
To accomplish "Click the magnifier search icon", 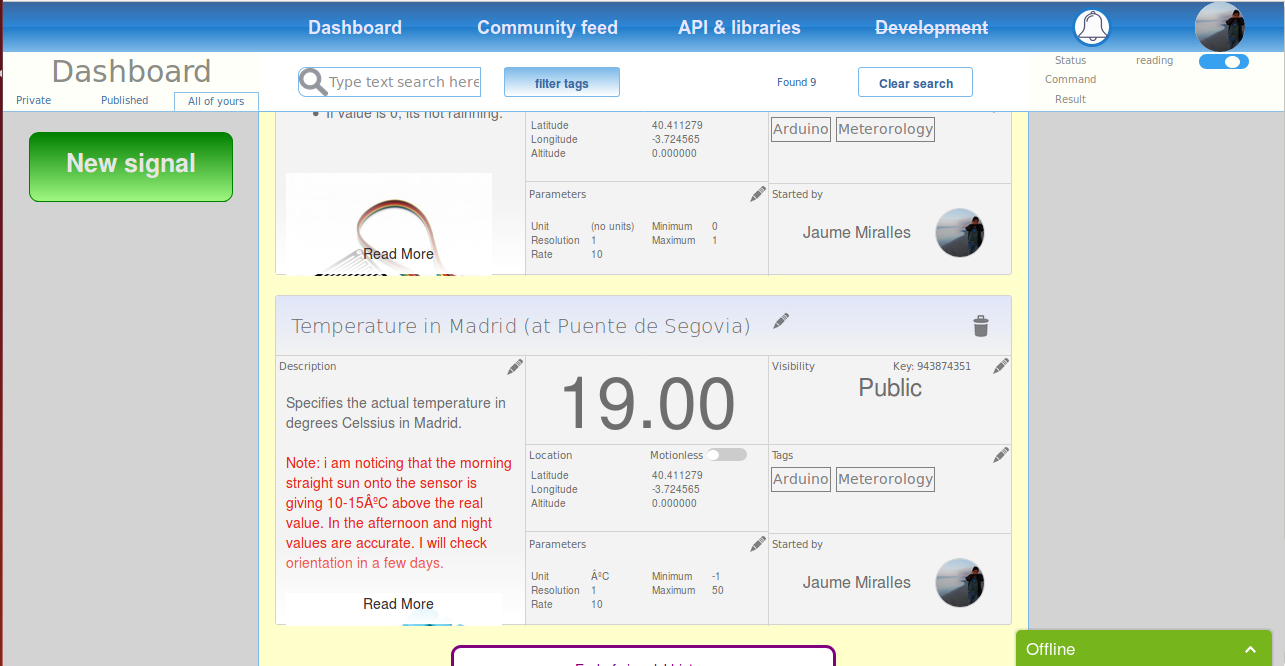I will (313, 82).
